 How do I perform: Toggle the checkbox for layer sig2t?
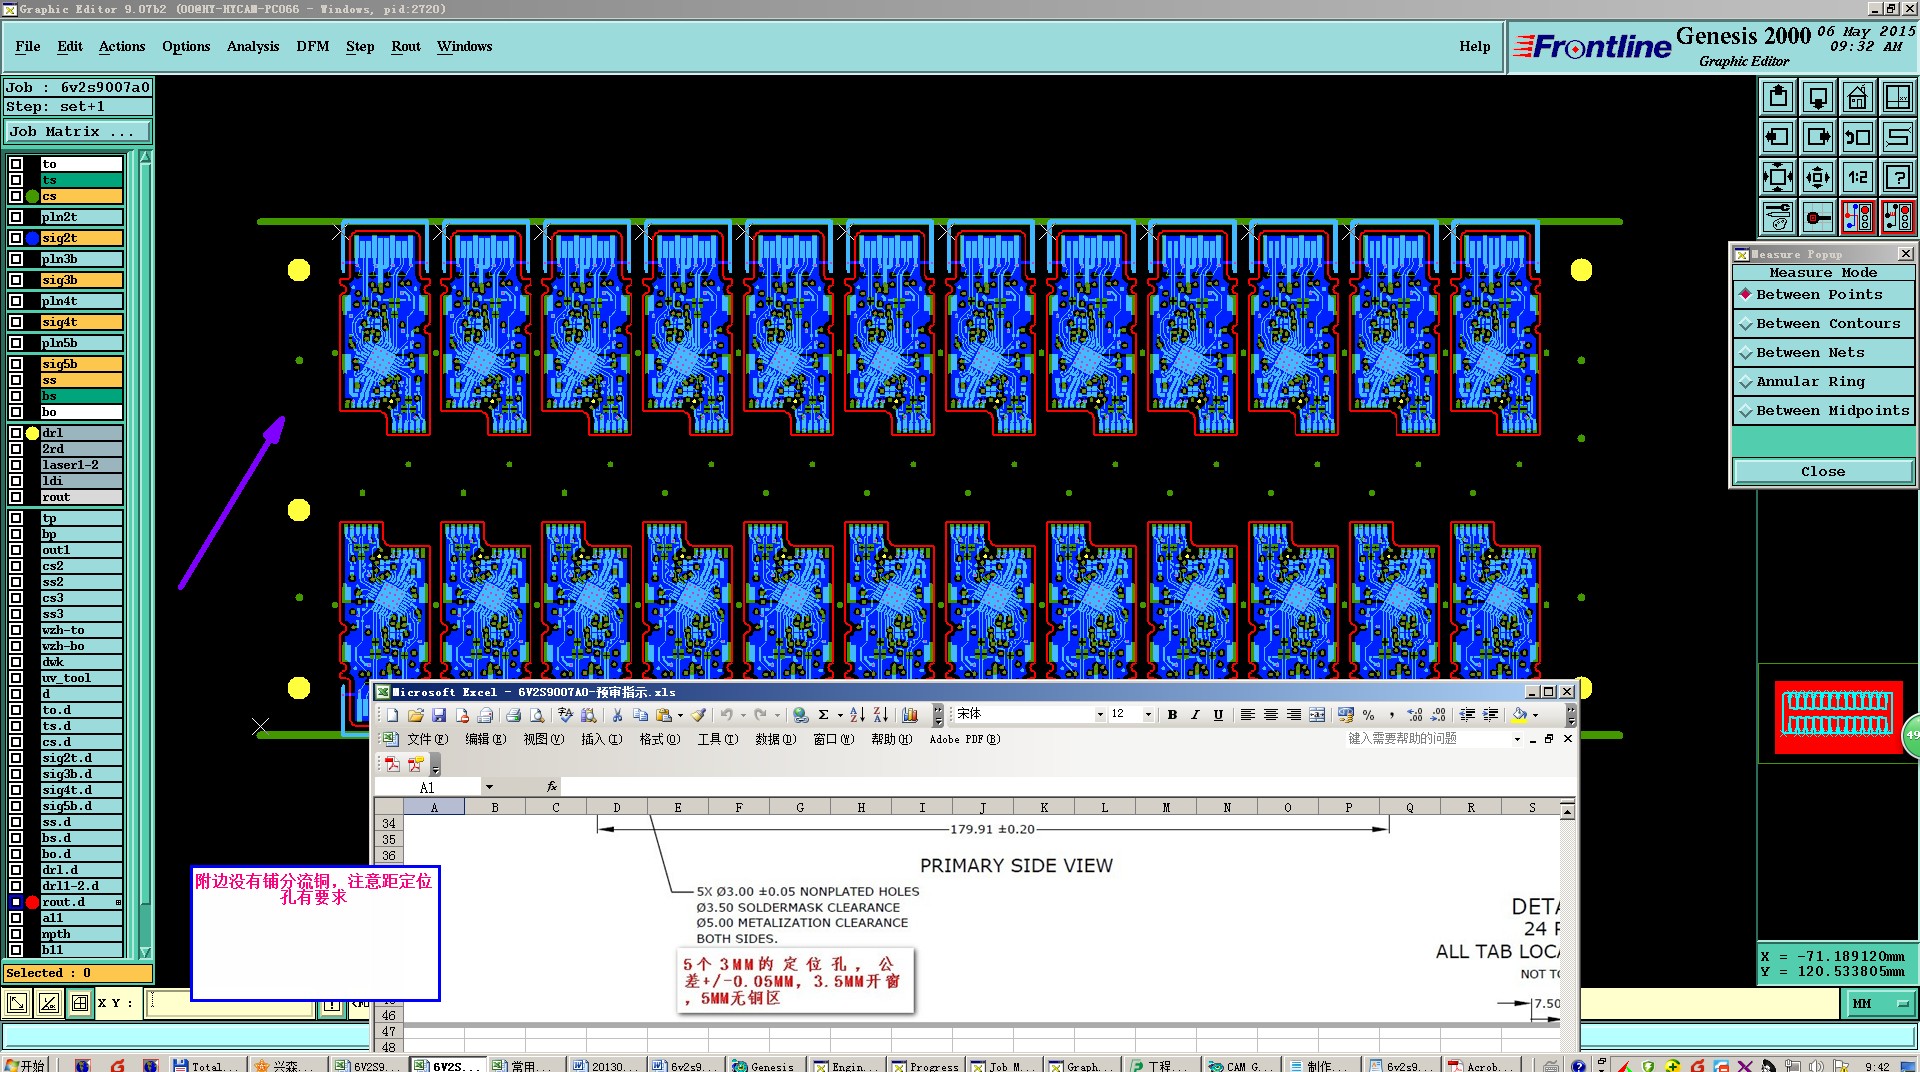(16, 238)
